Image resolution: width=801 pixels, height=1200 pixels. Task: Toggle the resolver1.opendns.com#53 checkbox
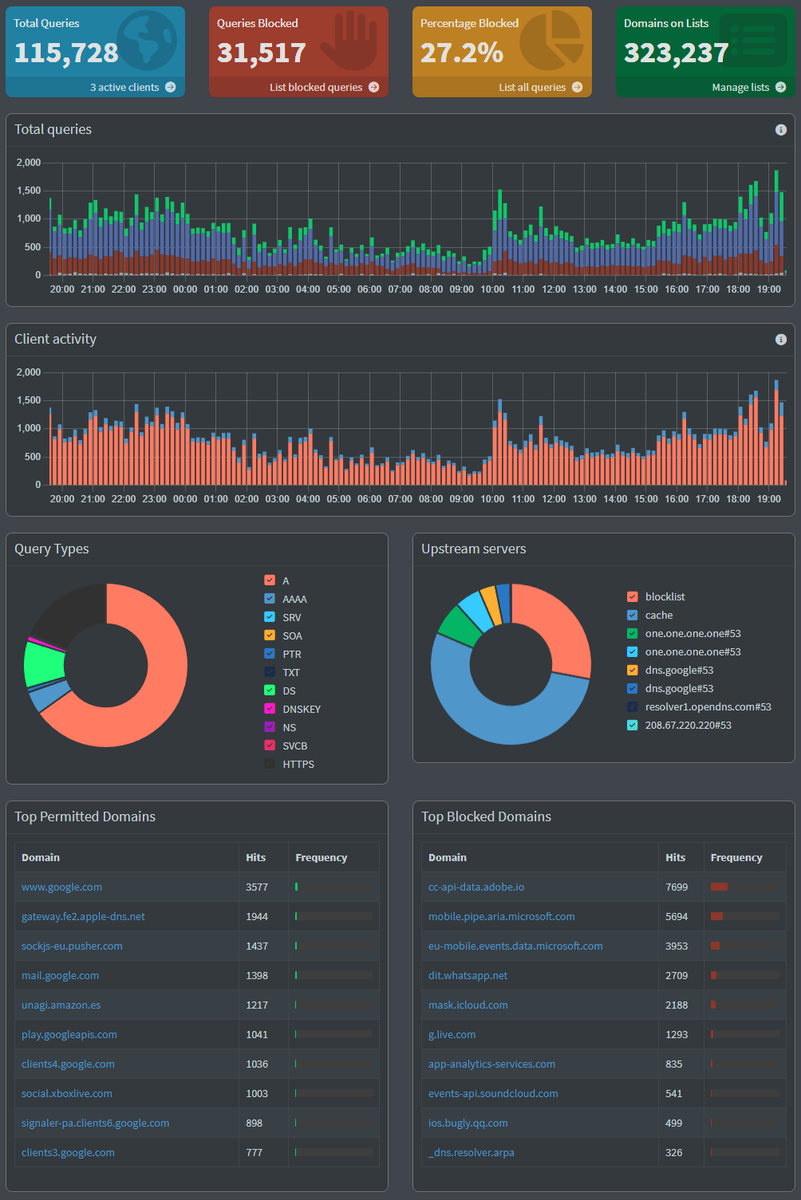pos(632,707)
